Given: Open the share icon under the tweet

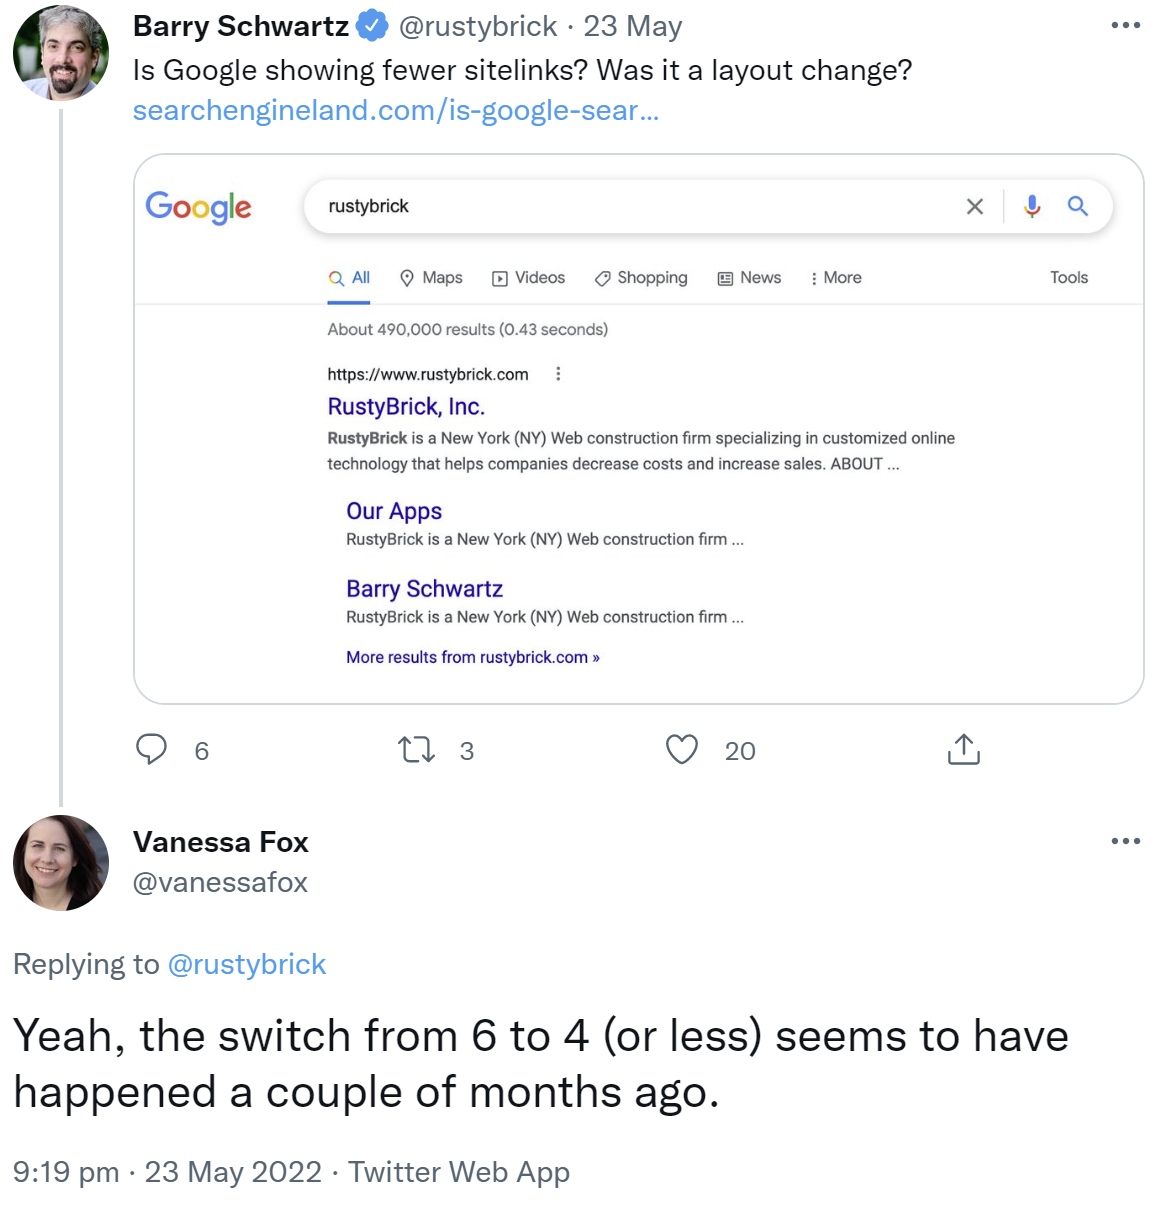Looking at the screenshot, I should click(962, 749).
